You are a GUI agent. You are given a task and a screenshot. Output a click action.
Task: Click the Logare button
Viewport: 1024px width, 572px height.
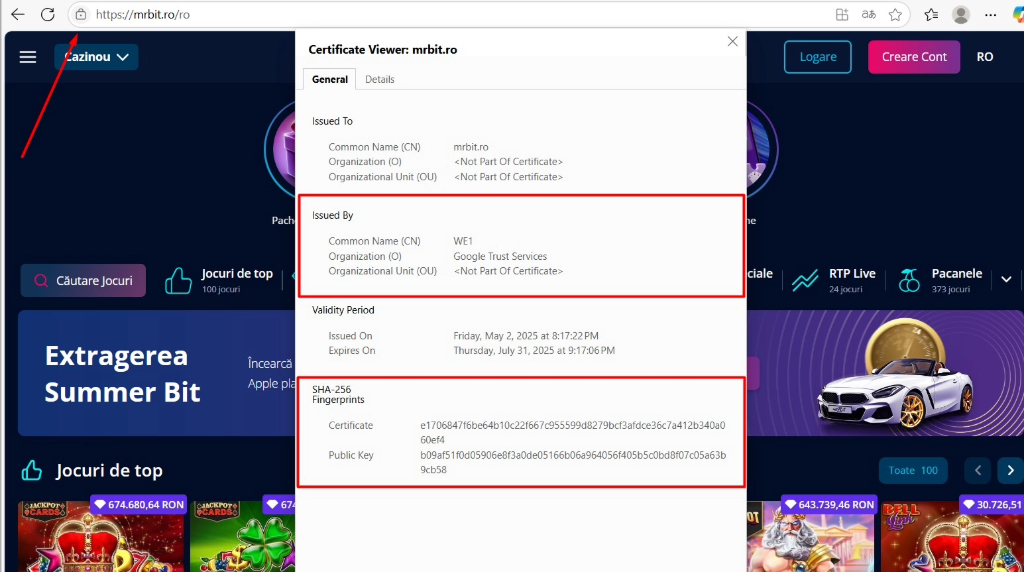click(818, 57)
